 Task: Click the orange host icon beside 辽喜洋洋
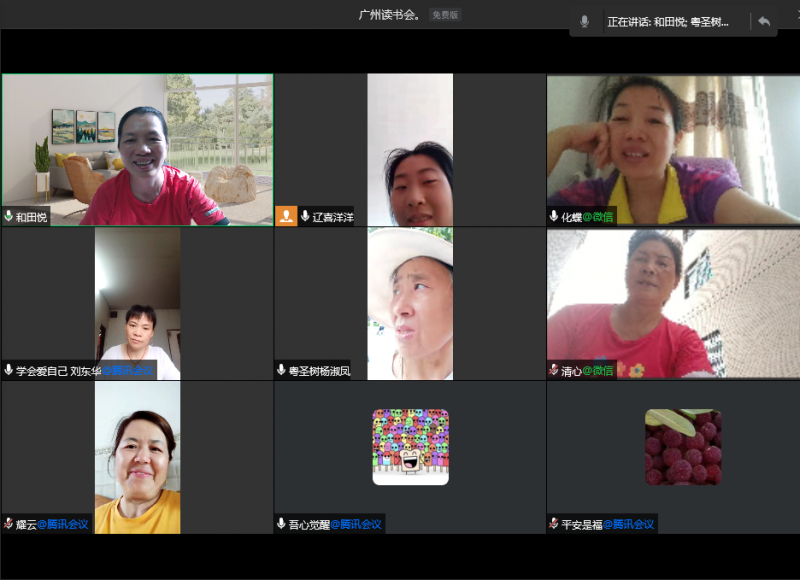[286, 216]
